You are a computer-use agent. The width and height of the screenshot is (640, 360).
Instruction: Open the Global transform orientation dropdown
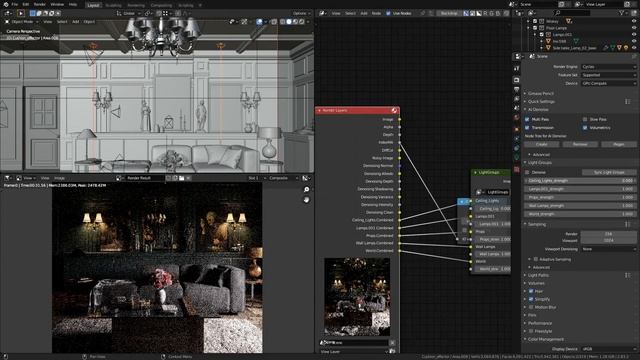[127, 13]
